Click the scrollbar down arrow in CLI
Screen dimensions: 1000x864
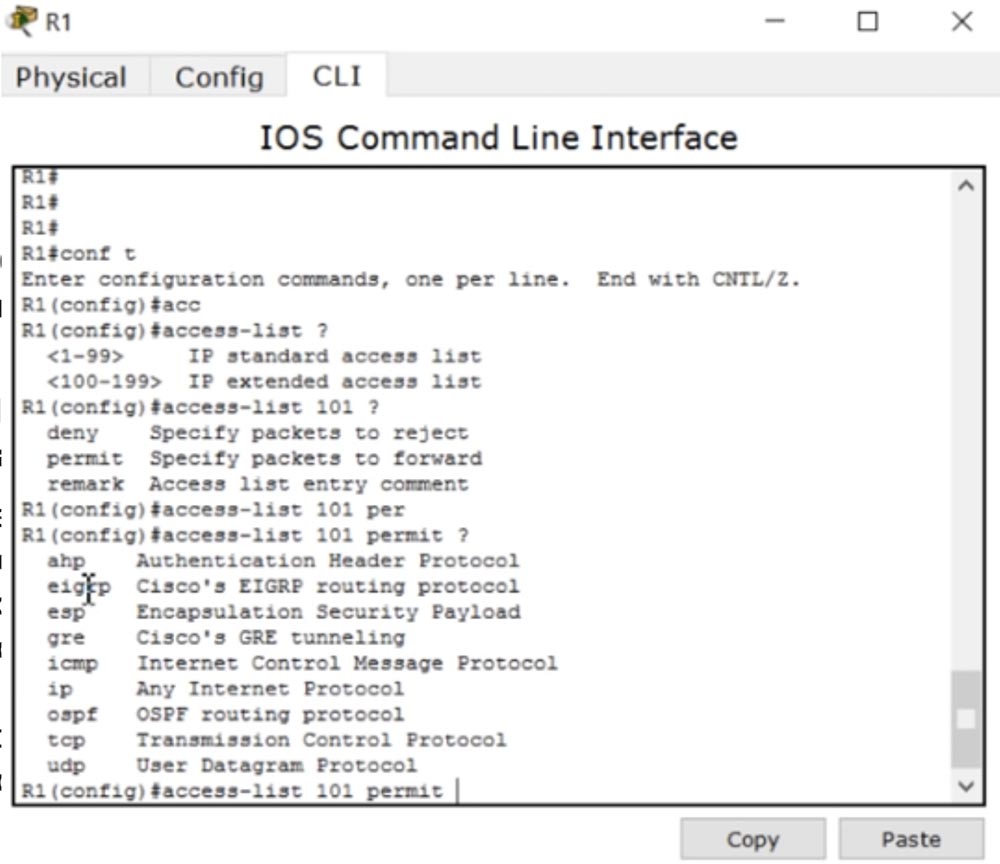click(966, 786)
